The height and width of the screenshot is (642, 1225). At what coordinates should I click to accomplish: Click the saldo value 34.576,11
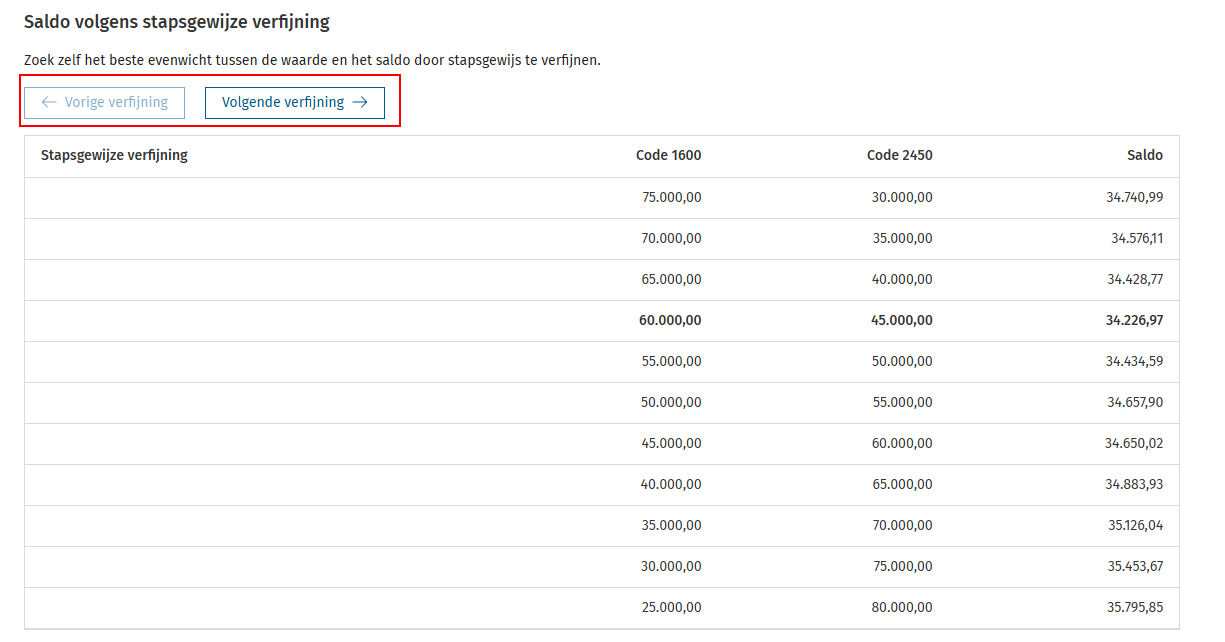click(x=1136, y=238)
